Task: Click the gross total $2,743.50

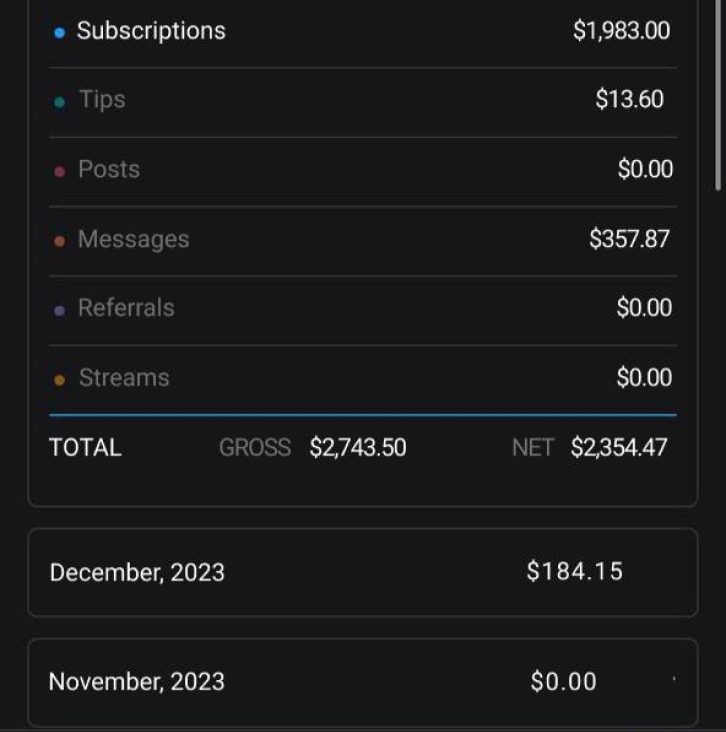Action: [x=358, y=448]
